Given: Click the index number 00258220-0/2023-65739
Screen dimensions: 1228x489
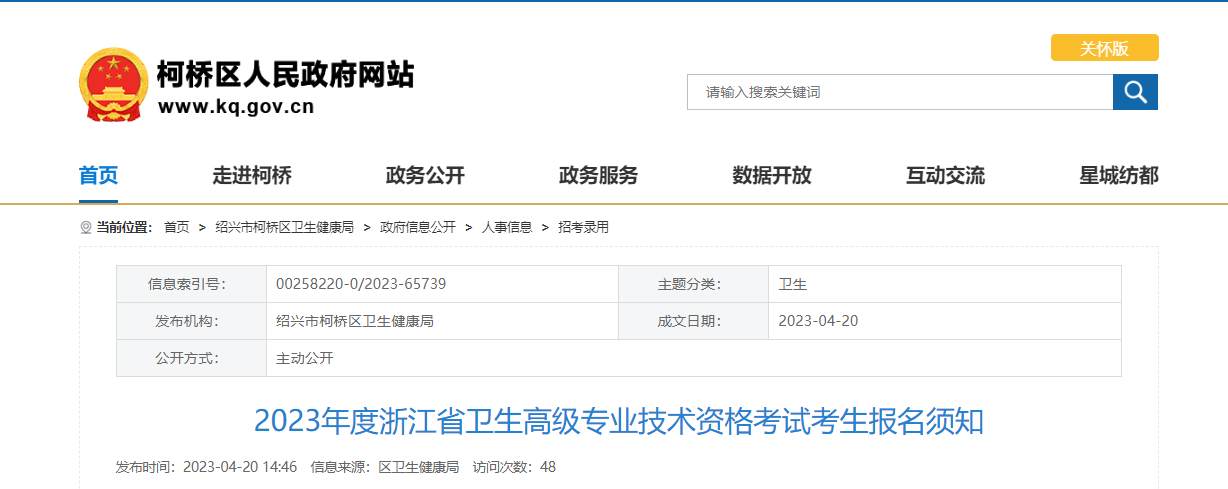Looking at the screenshot, I should point(361,284).
